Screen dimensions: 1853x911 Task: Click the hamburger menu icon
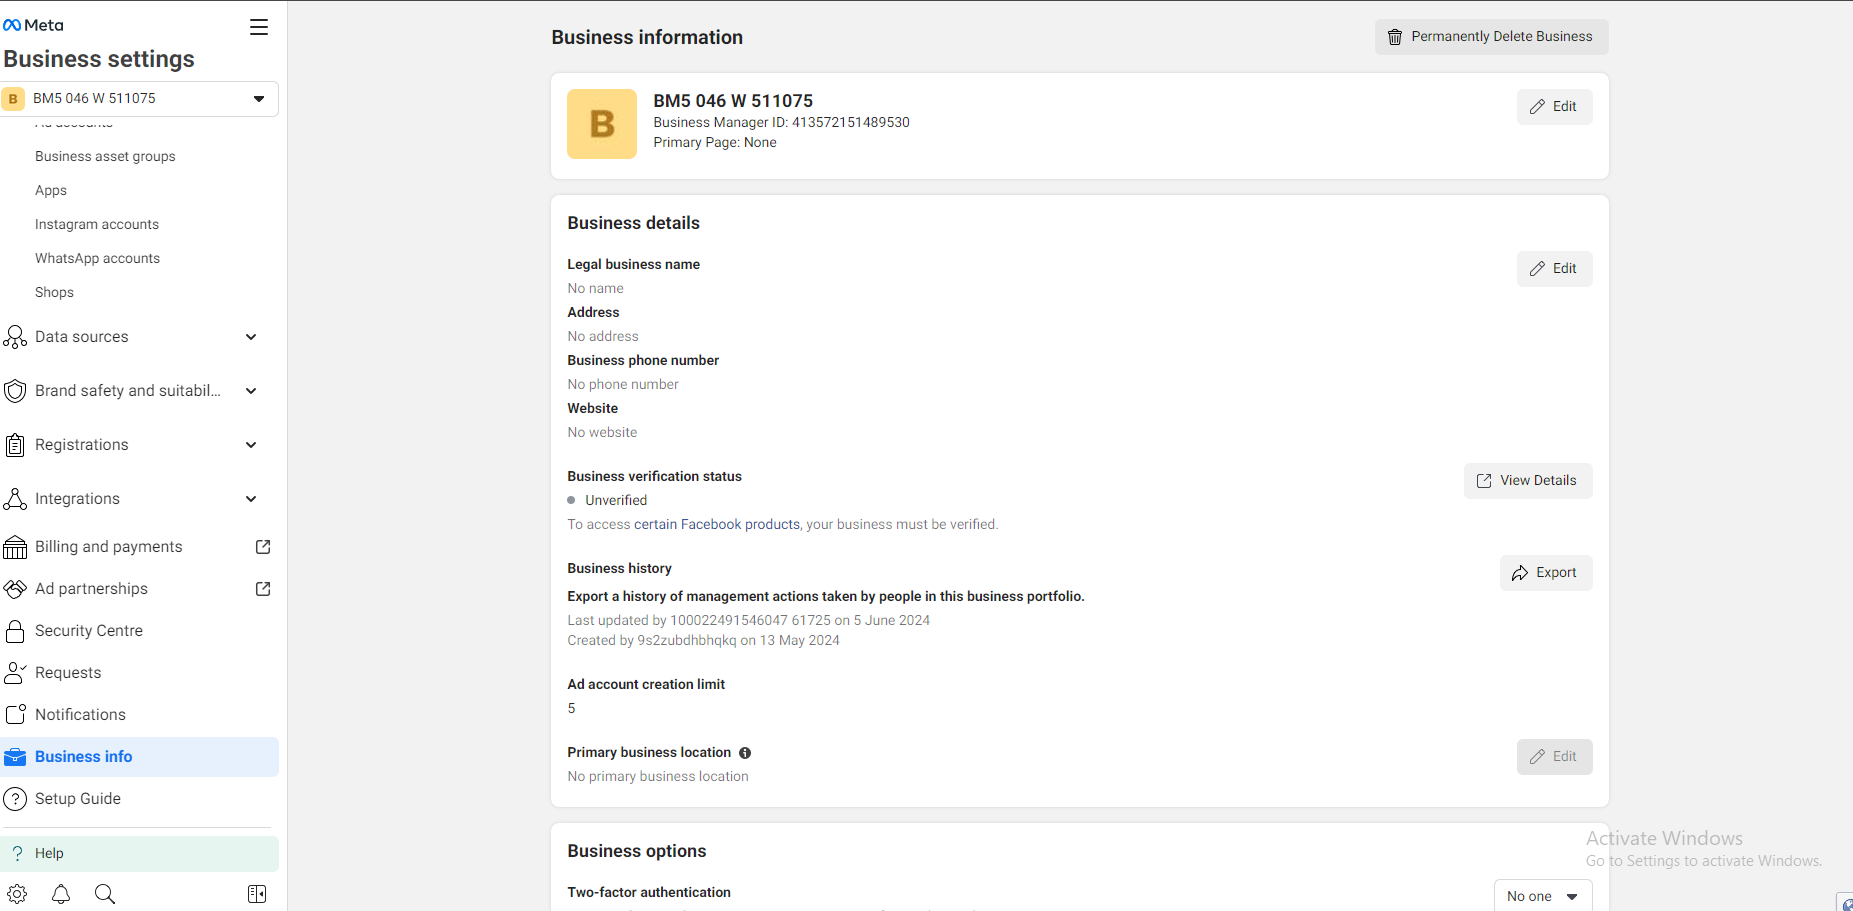coord(259,27)
